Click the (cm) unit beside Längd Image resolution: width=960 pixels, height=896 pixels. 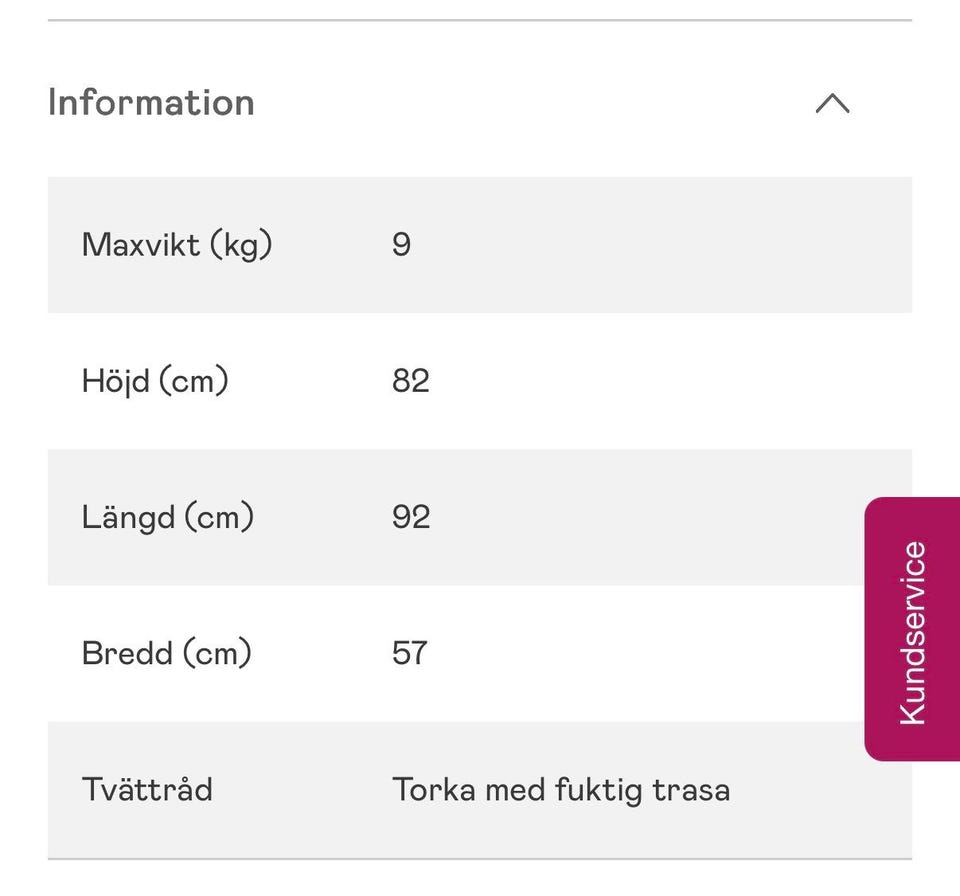219,517
